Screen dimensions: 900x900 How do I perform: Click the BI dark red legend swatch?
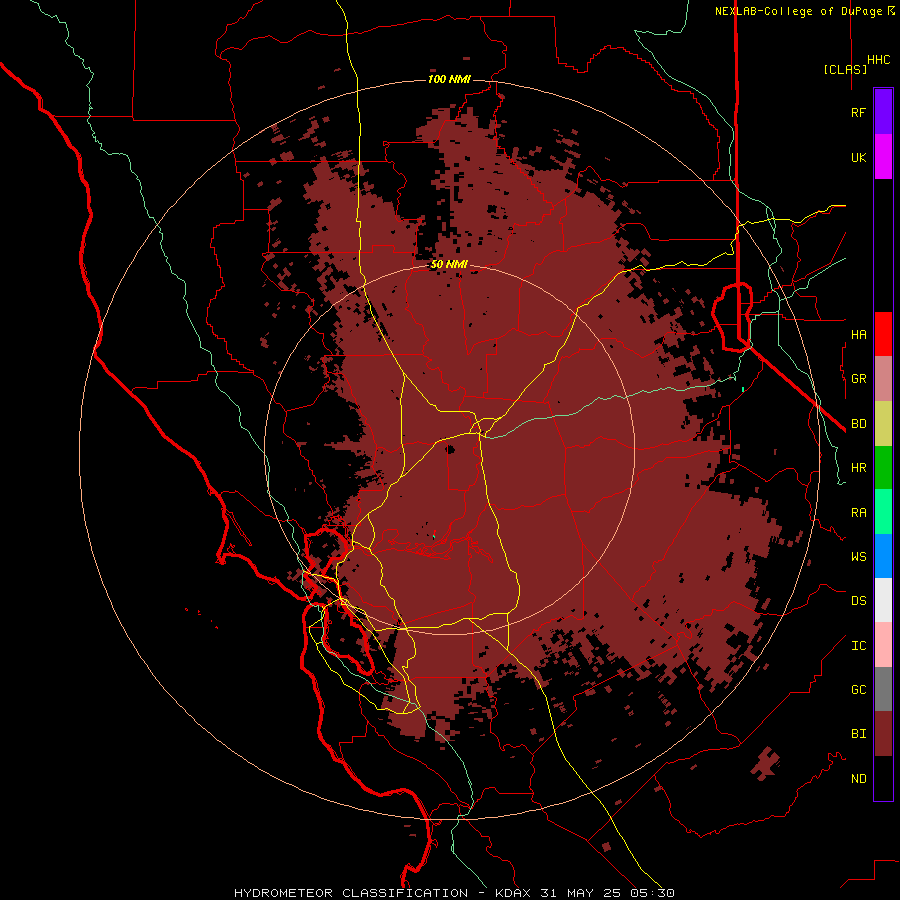(883, 734)
